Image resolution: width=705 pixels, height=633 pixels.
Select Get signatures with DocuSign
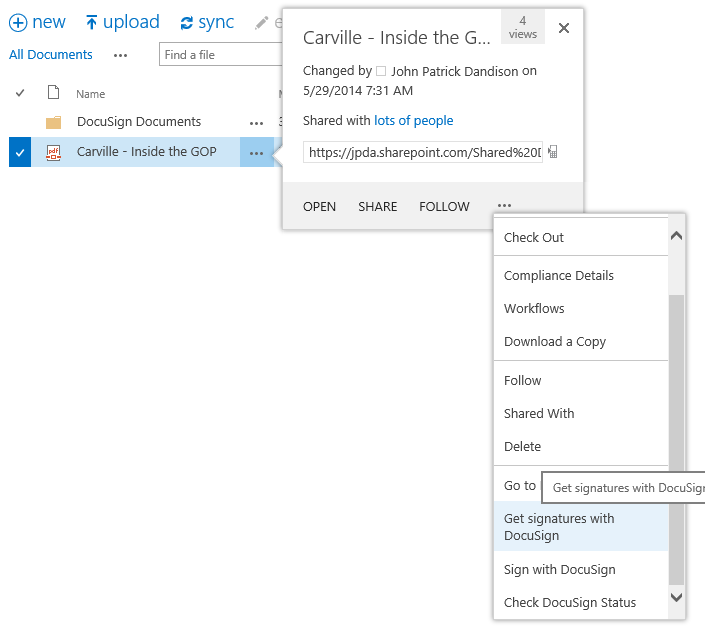pyautogui.click(x=581, y=527)
